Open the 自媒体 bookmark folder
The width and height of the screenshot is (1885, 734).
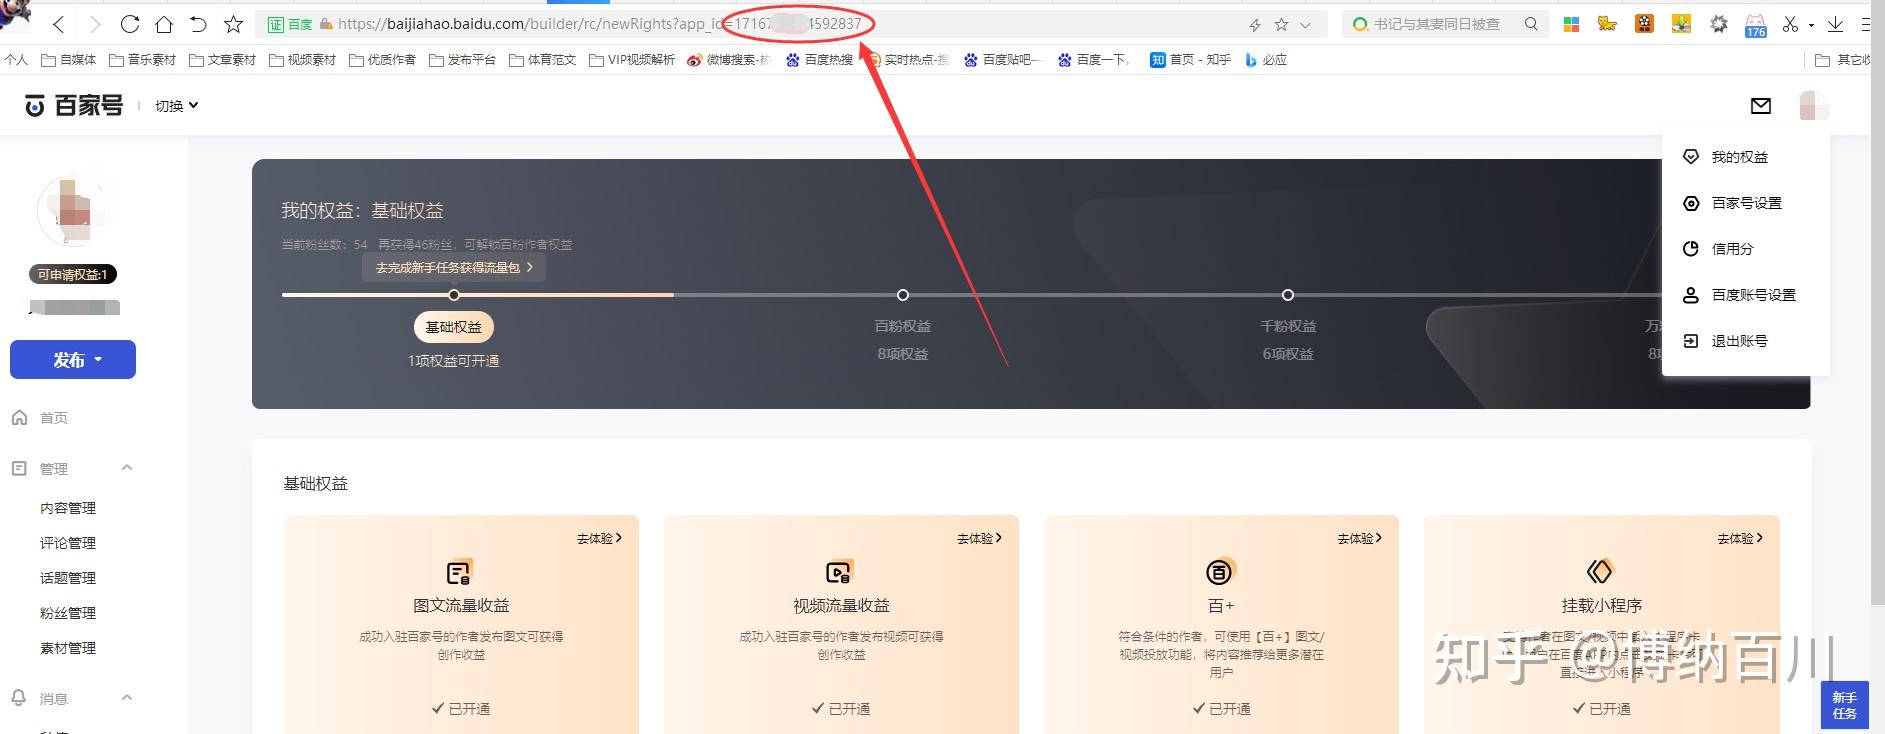[x=69, y=60]
